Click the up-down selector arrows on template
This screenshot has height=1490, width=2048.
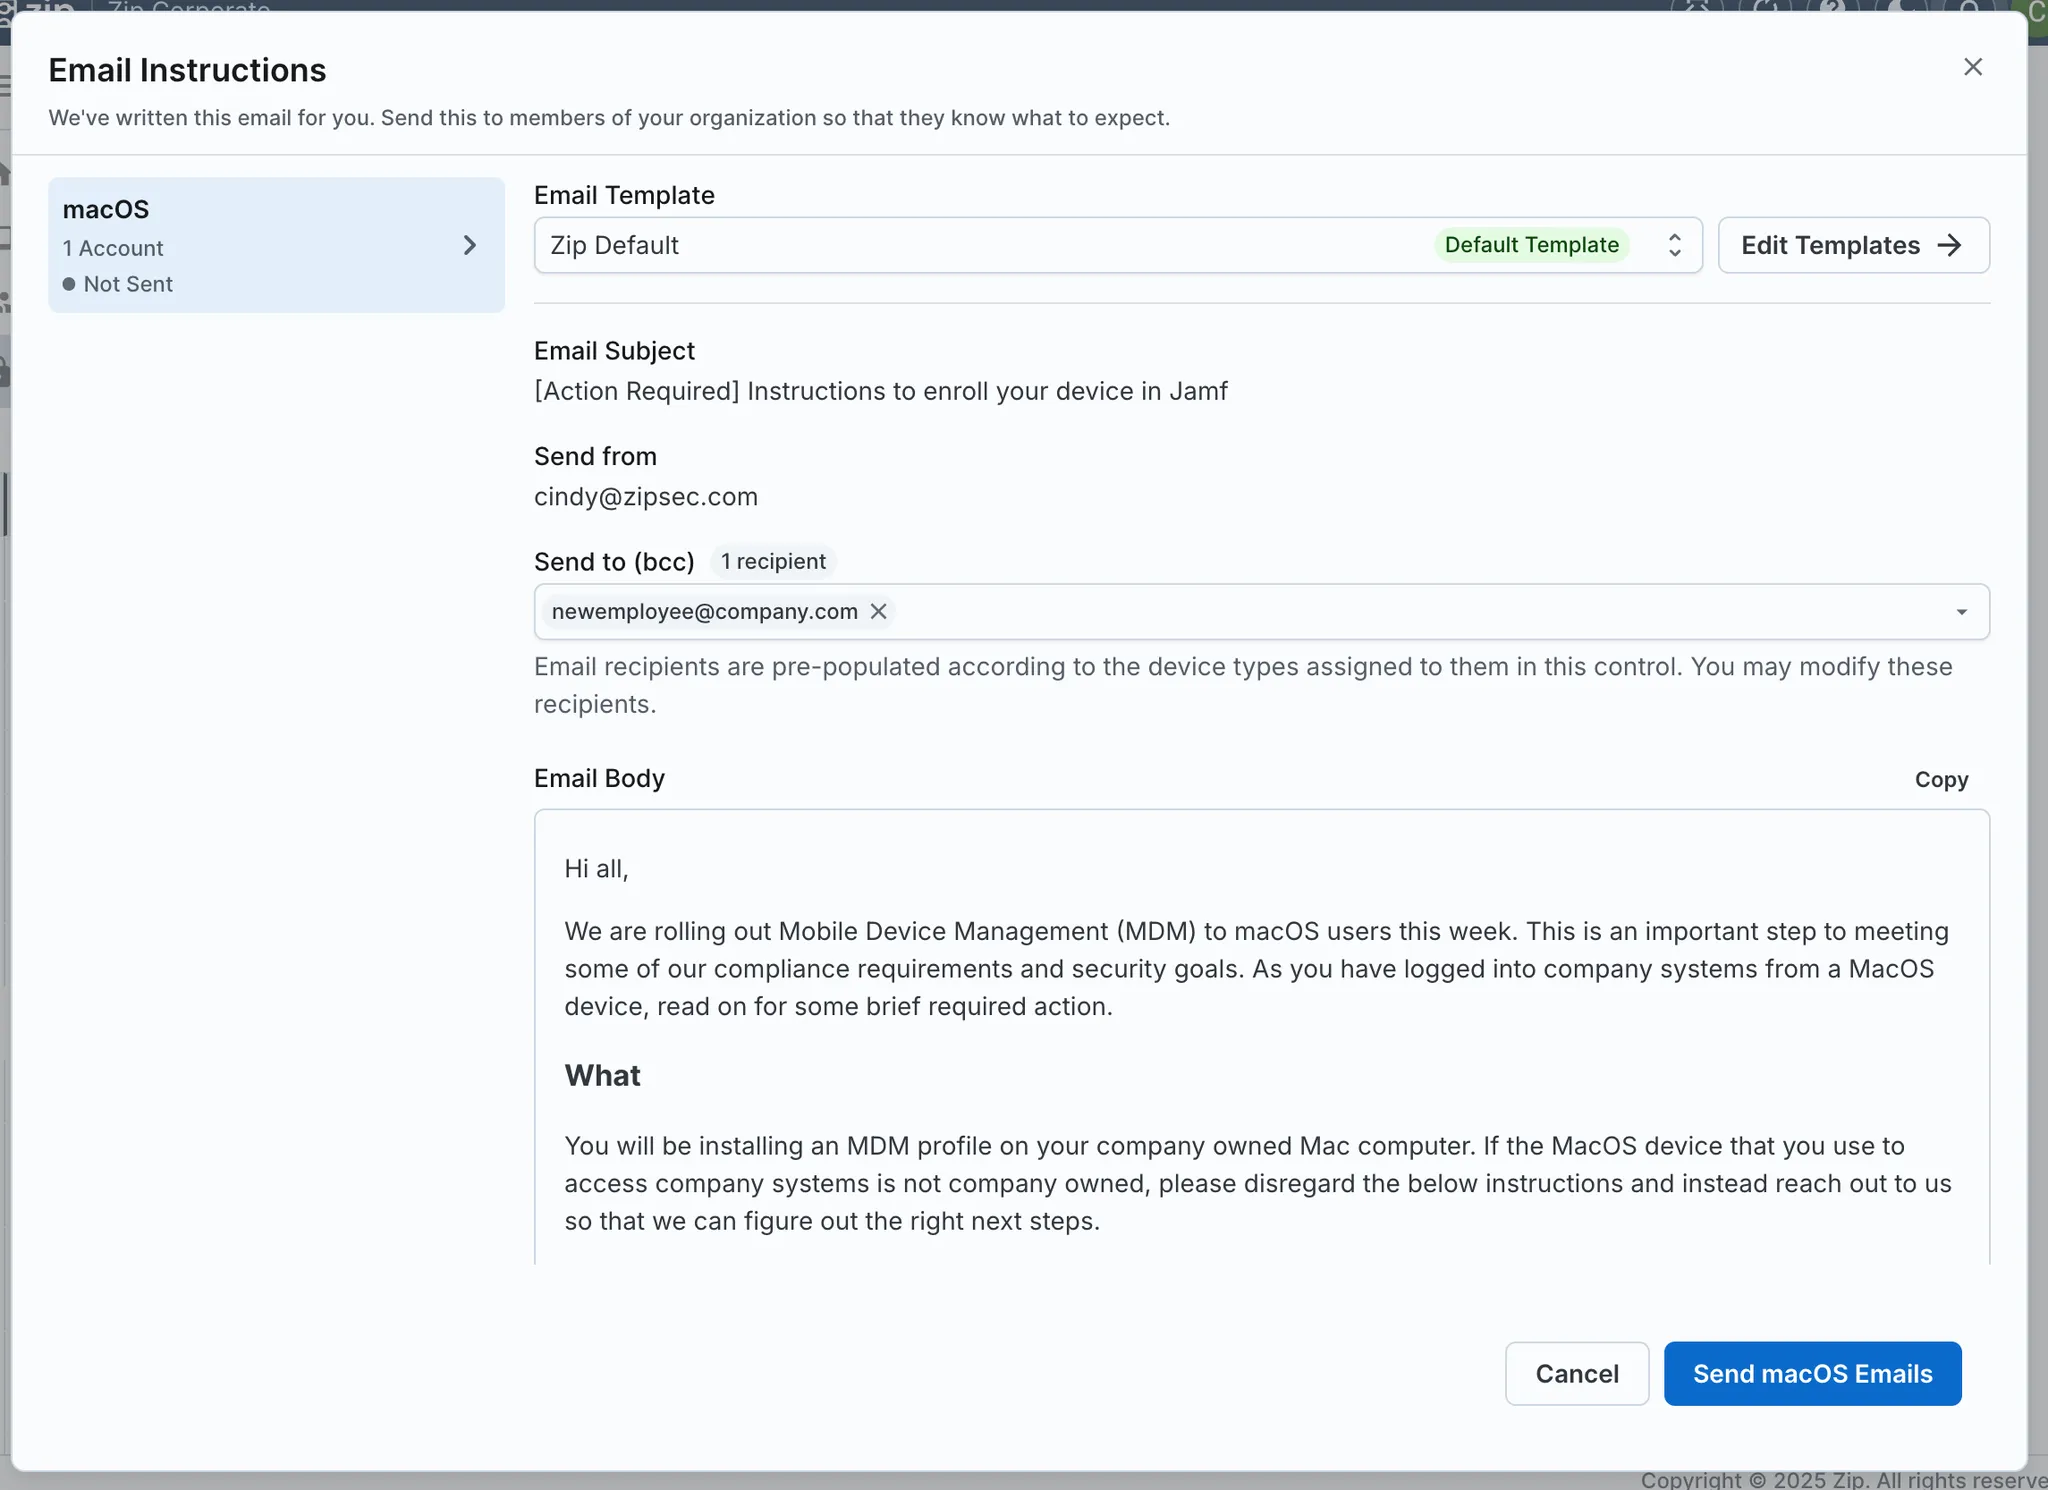pos(1674,245)
